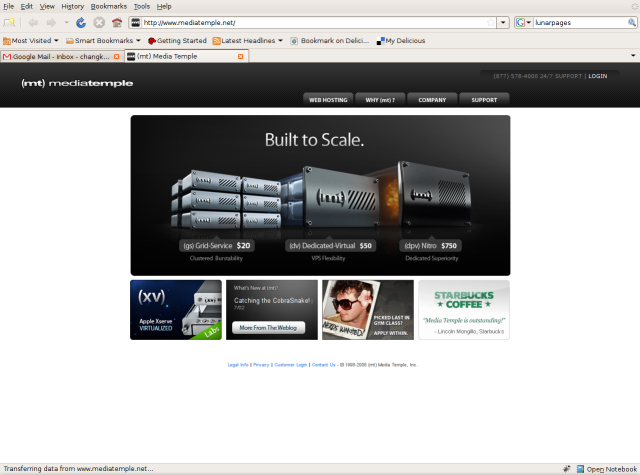This screenshot has height=475, width=640.
Task: Click More From The Weblog button
Action: 268,328
